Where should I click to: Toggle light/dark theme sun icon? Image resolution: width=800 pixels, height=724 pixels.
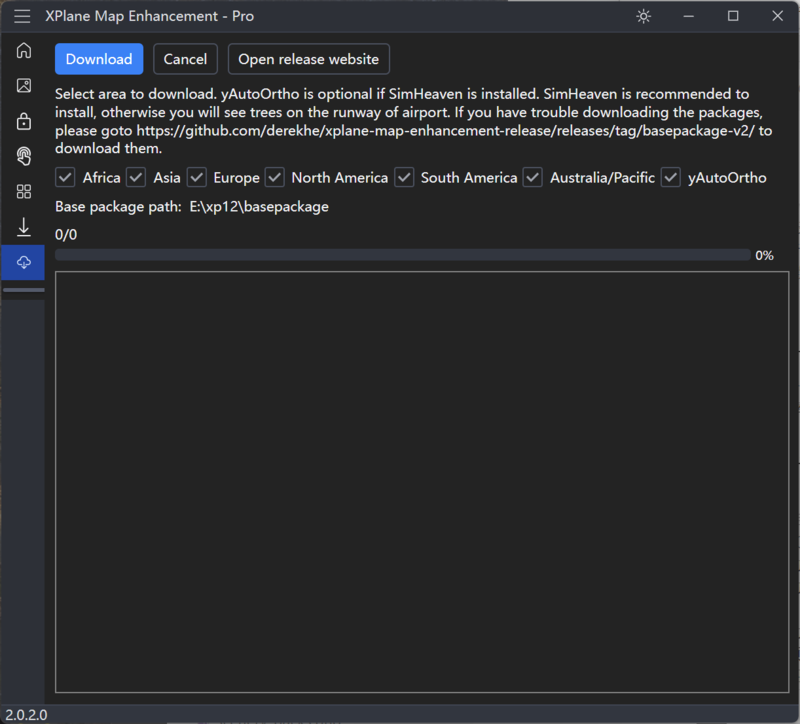click(643, 16)
